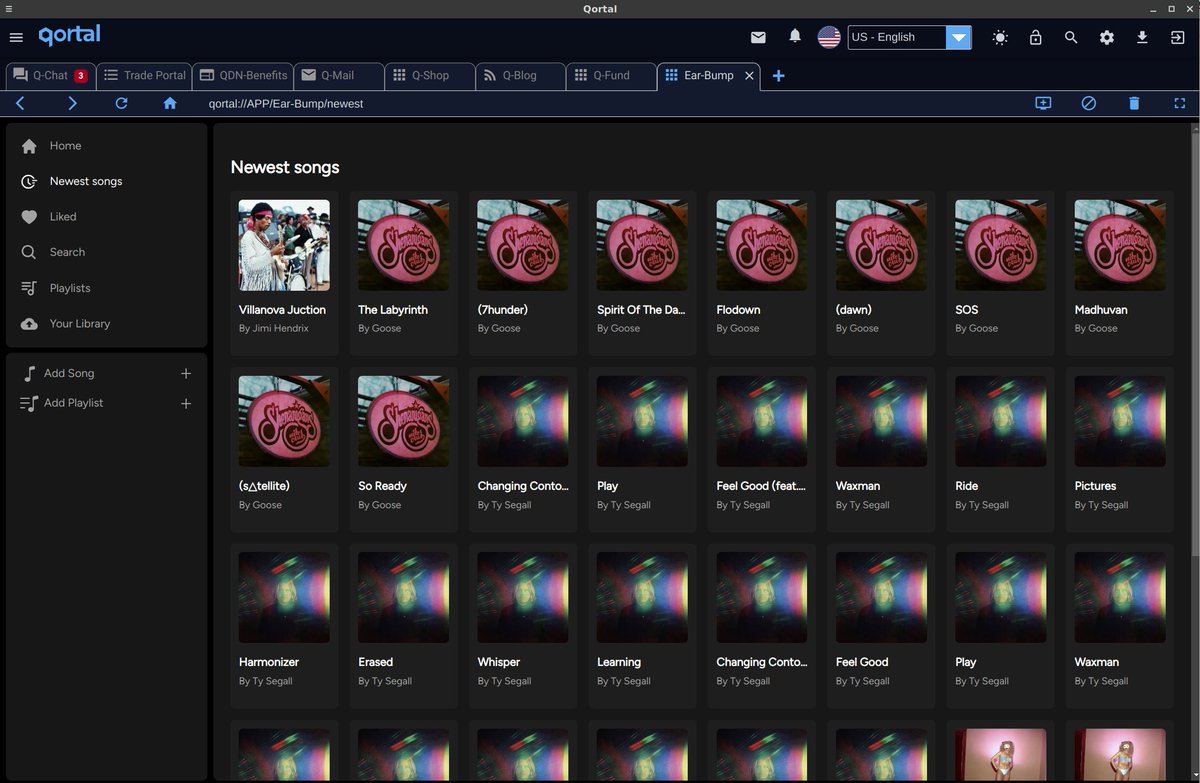Click the trash delete icon
Viewport: 1200px width, 783px height.
(x=1134, y=103)
